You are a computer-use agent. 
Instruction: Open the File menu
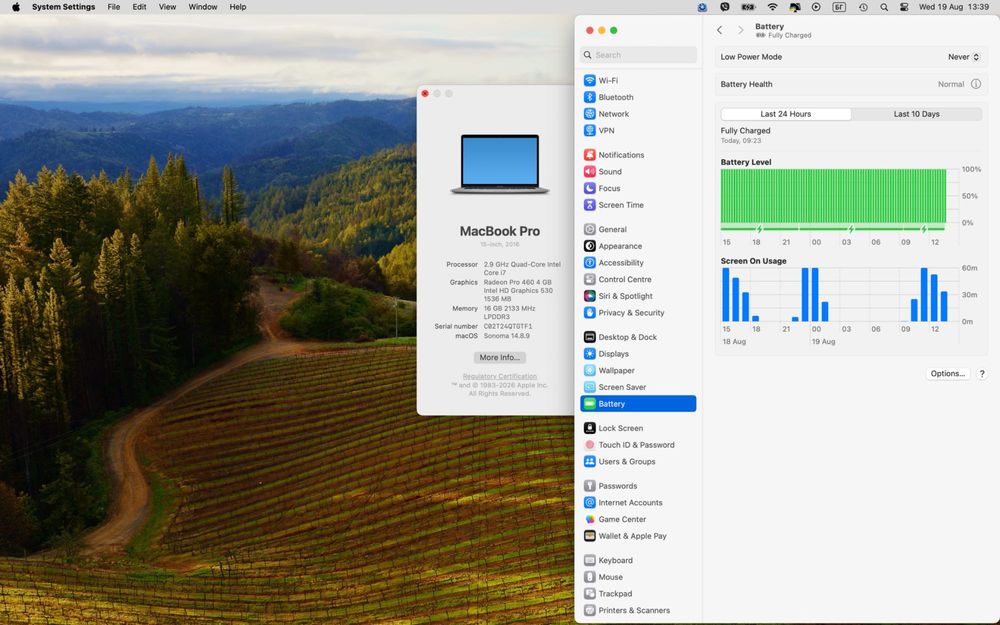114,7
